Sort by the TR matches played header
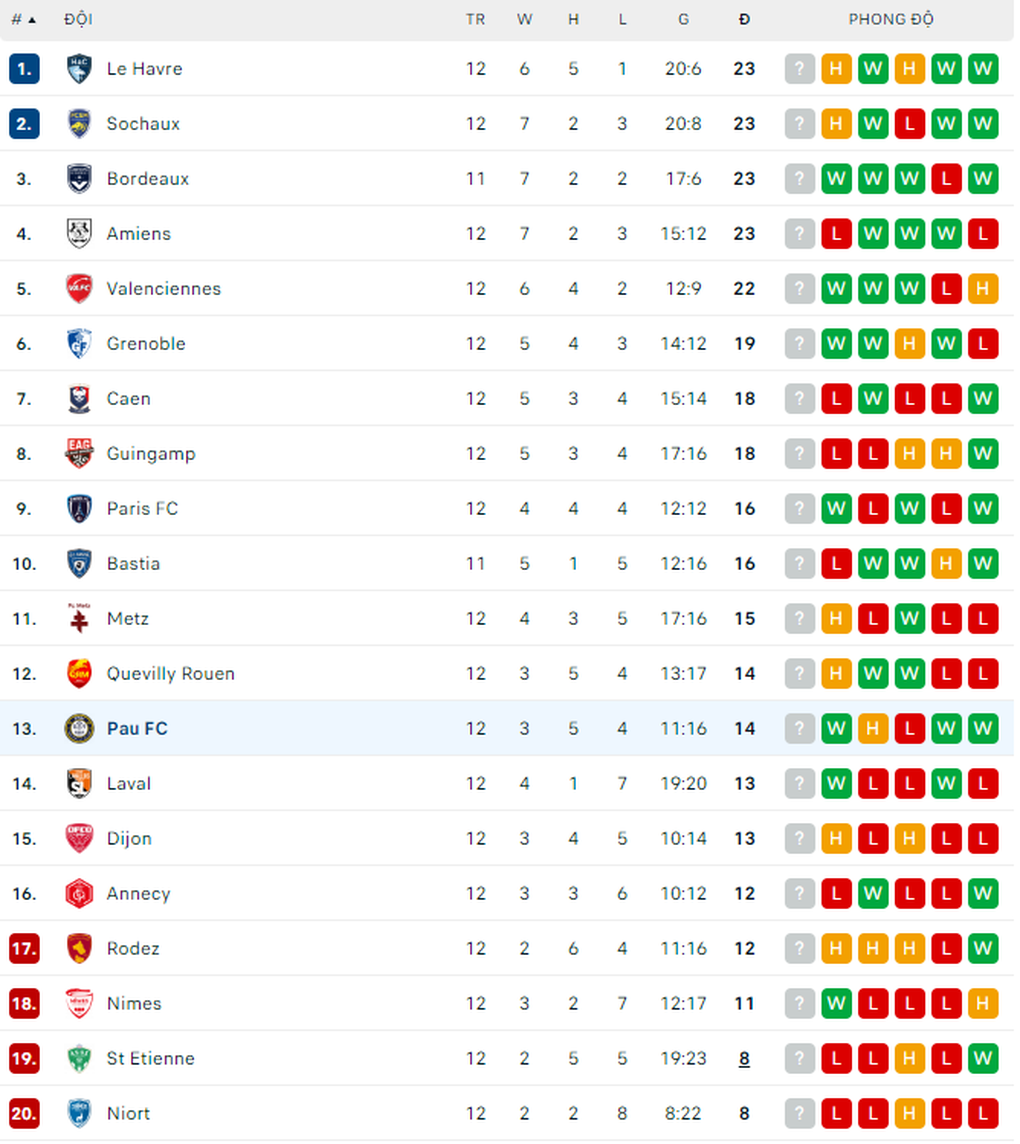 [x=476, y=20]
